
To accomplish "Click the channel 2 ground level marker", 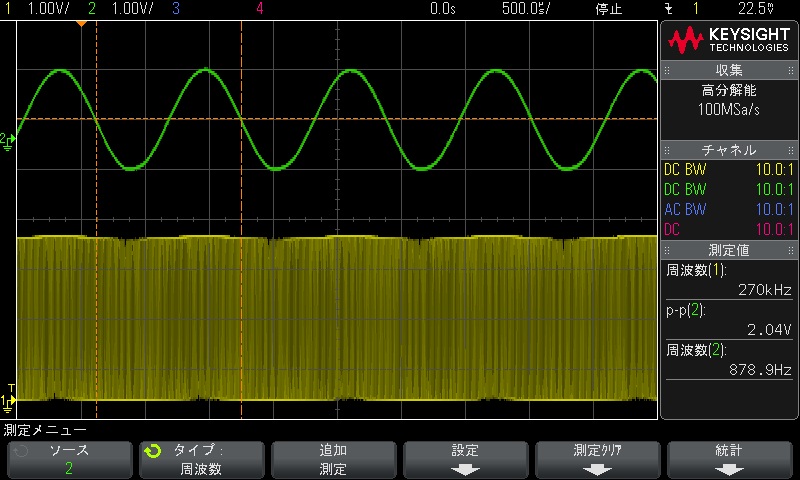I will pos(7,139).
